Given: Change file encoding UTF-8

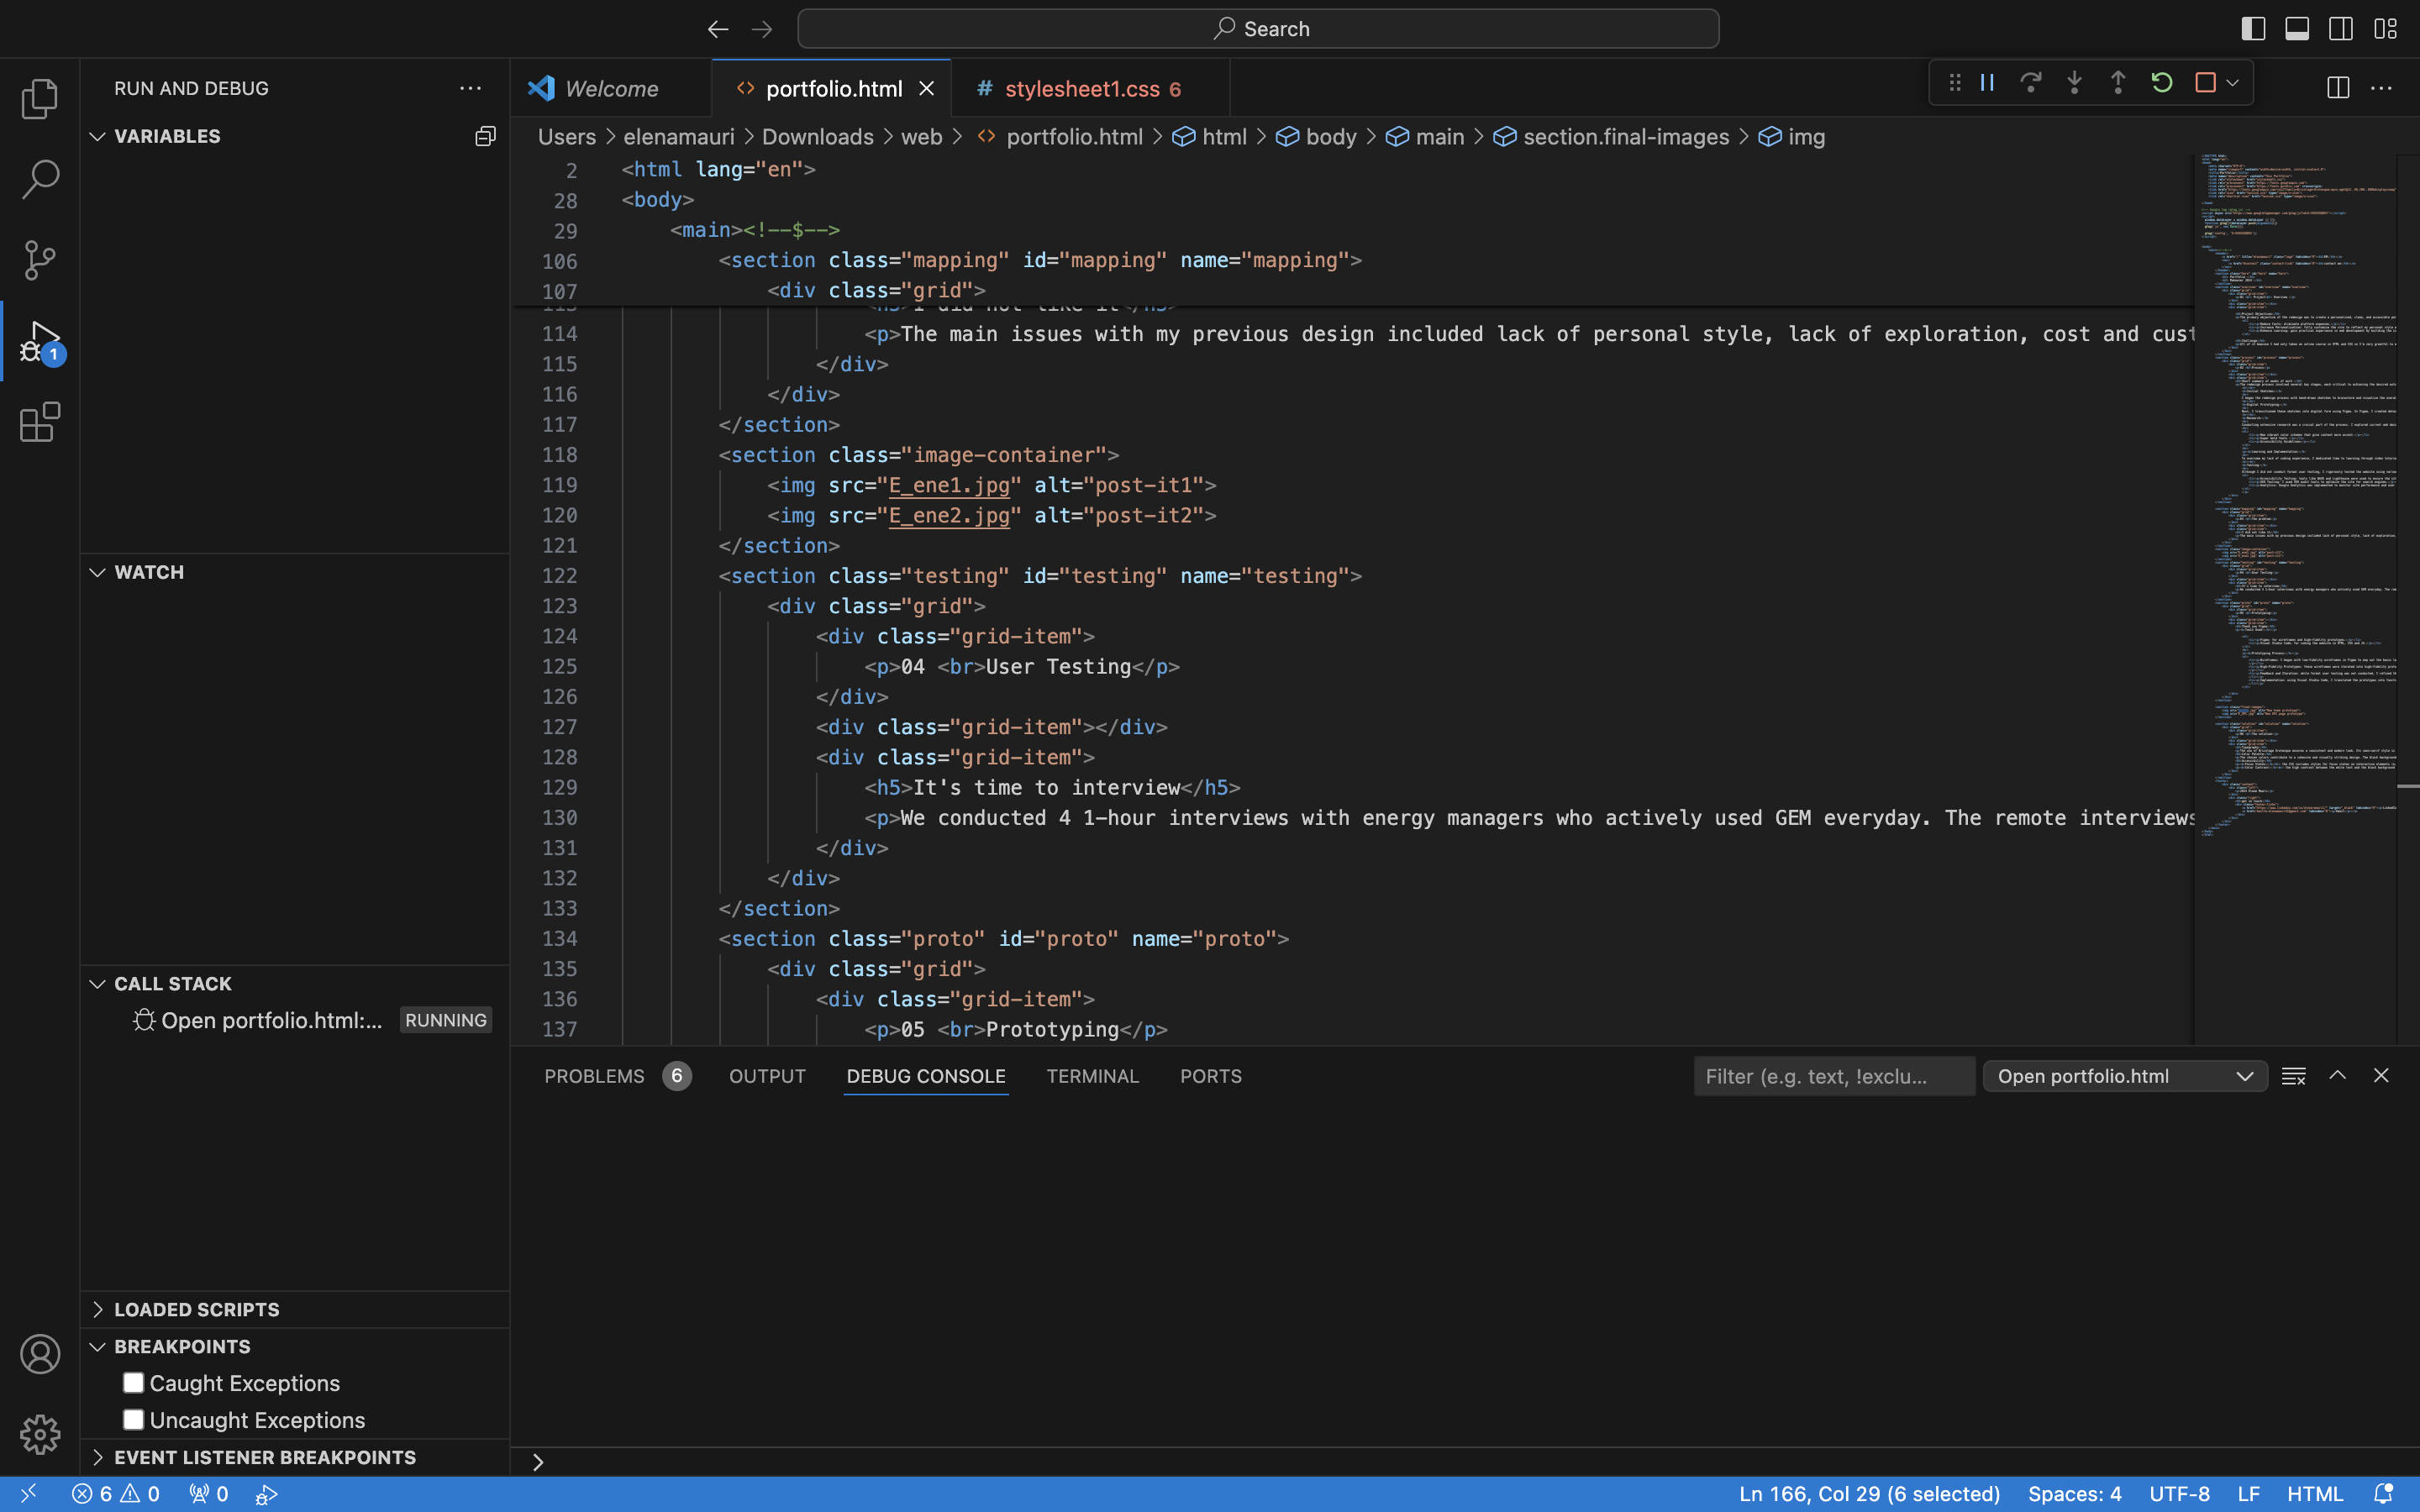Looking at the screenshot, I should [x=2179, y=1494].
